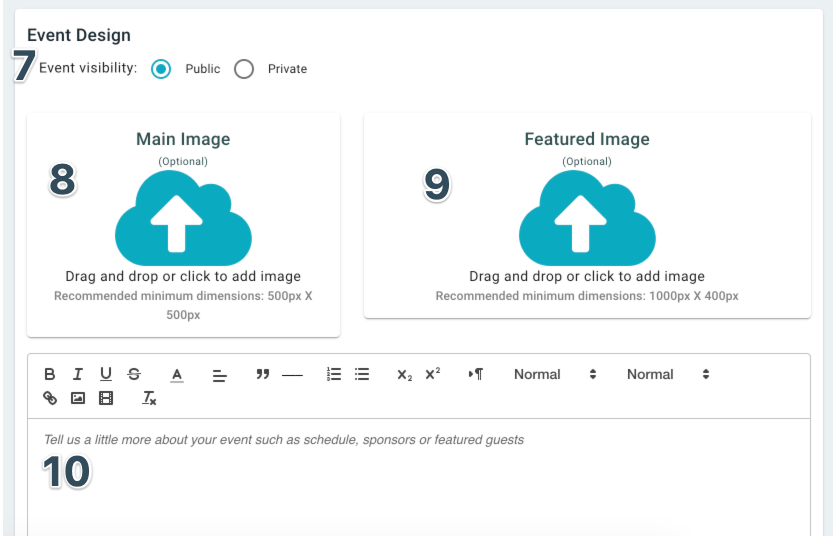The image size is (833, 536).
Task: Open the text alignment options
Action: (219, 375)
